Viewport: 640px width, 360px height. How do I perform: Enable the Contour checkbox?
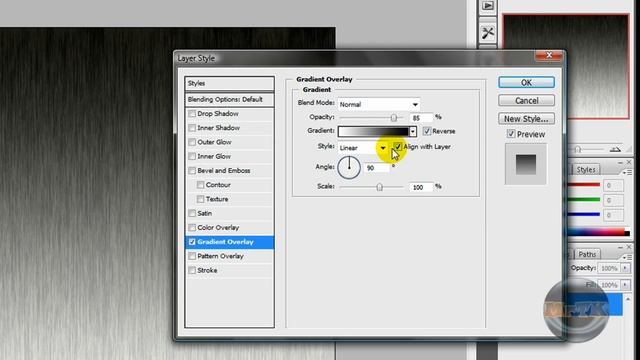pyautogui.click(x=200, y=185)
